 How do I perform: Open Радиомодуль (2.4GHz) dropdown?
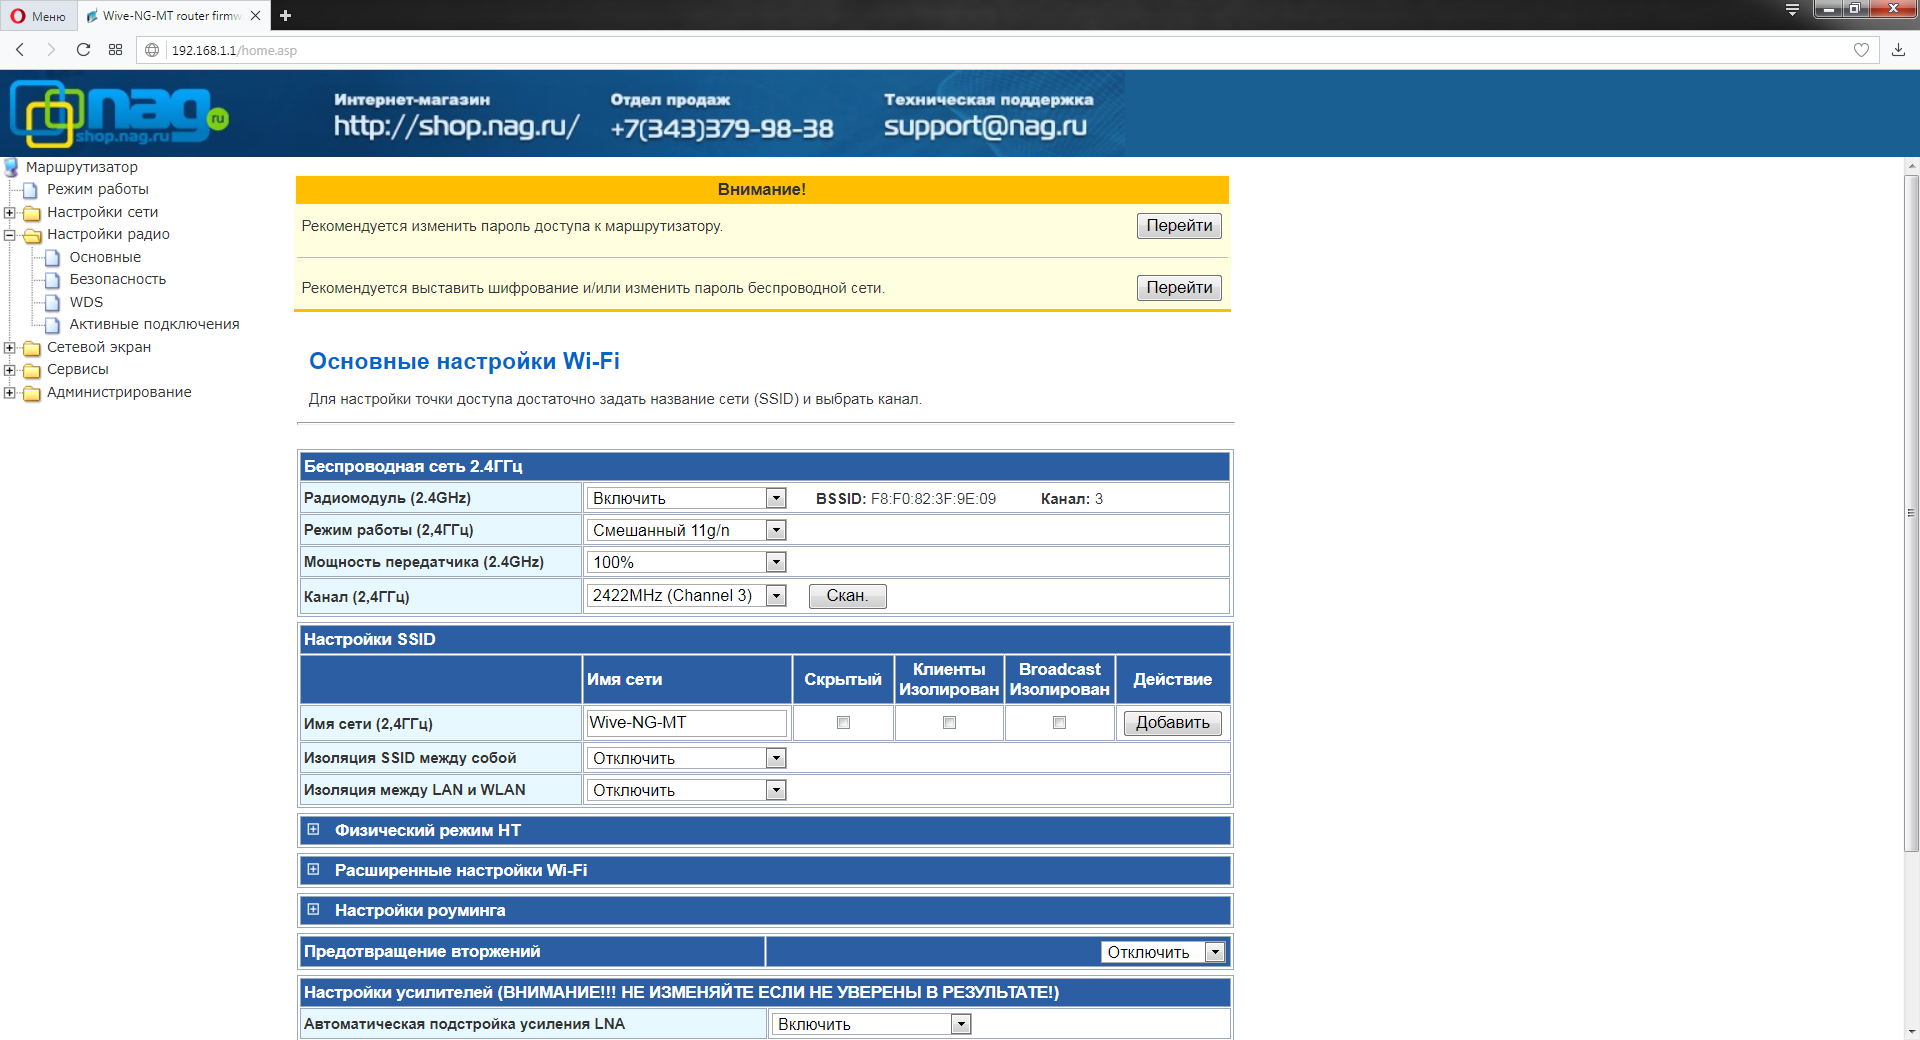point(686,498)
